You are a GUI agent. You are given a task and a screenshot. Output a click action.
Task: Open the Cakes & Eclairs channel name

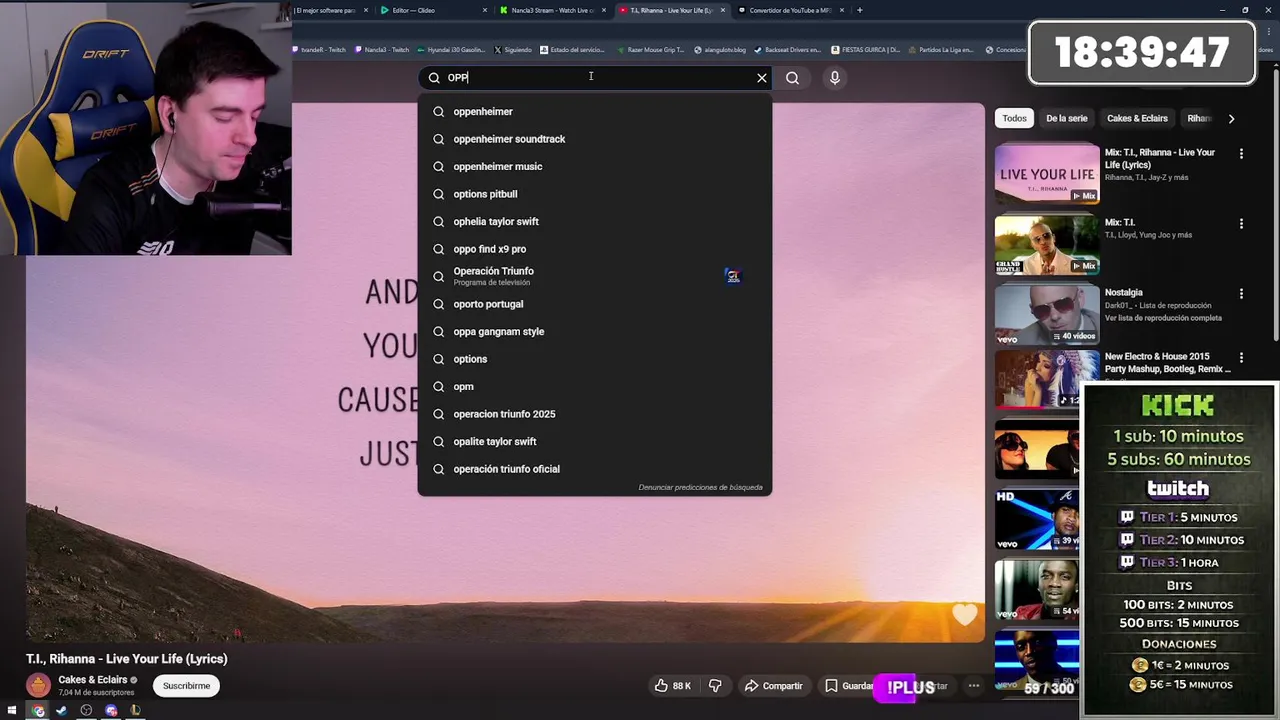(92, 680)
